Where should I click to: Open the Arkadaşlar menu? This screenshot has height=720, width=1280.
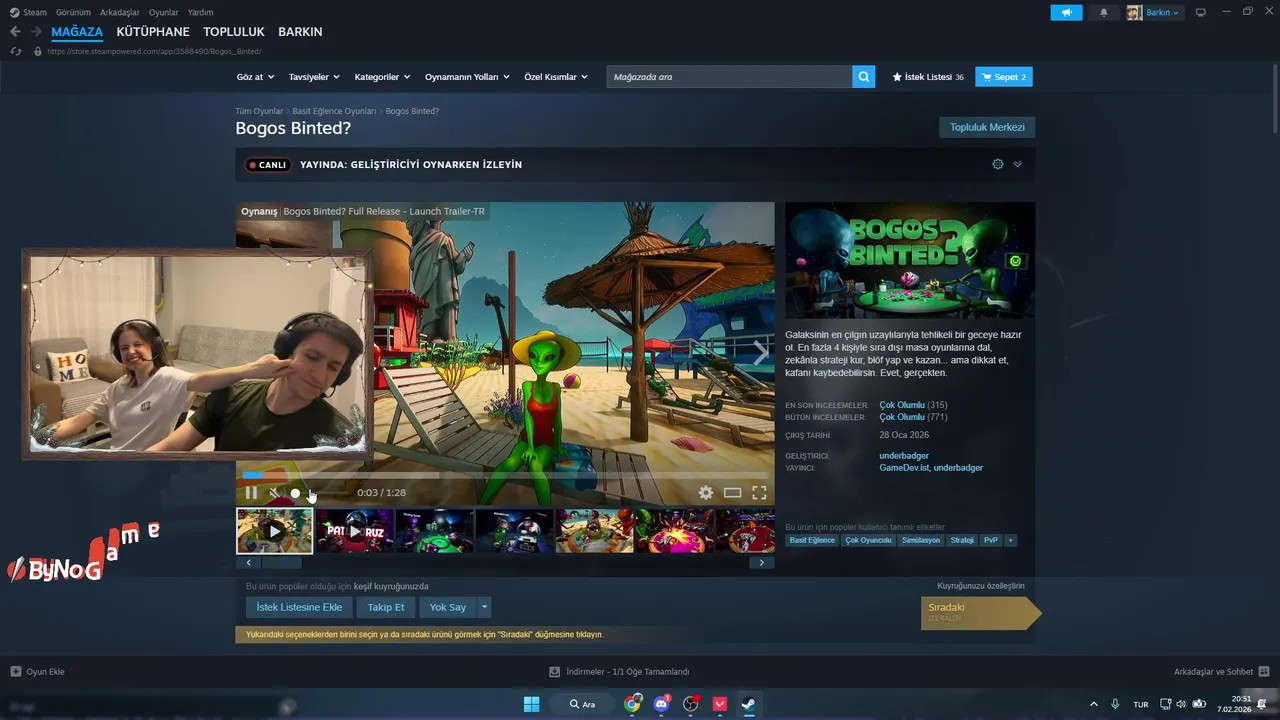[120, 12]
